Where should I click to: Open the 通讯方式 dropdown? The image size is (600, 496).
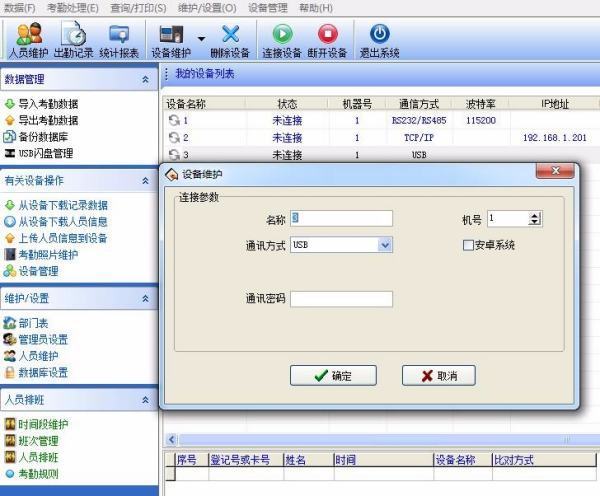[x=385, y=245]
